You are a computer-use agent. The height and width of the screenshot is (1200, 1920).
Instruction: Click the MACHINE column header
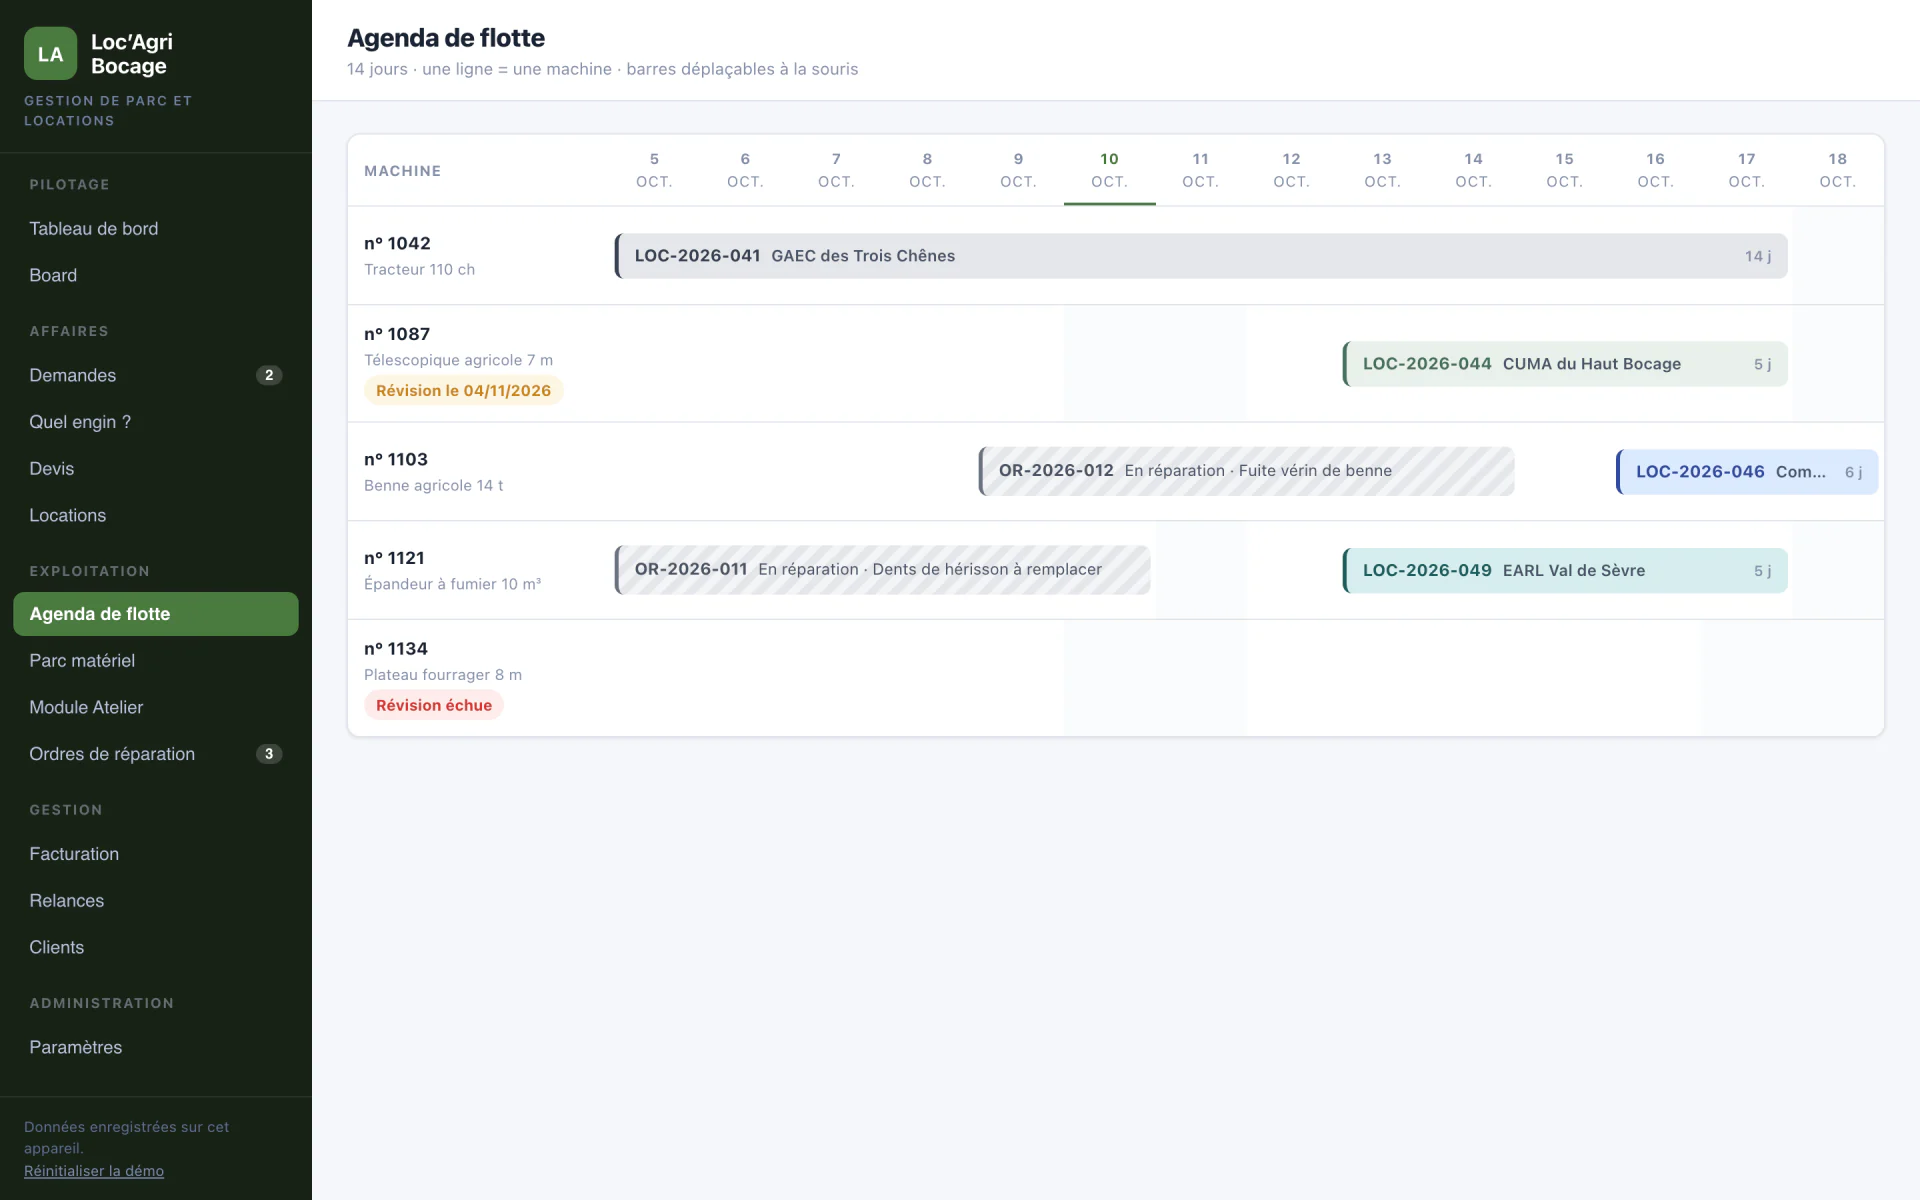click(x=403, y=171)
